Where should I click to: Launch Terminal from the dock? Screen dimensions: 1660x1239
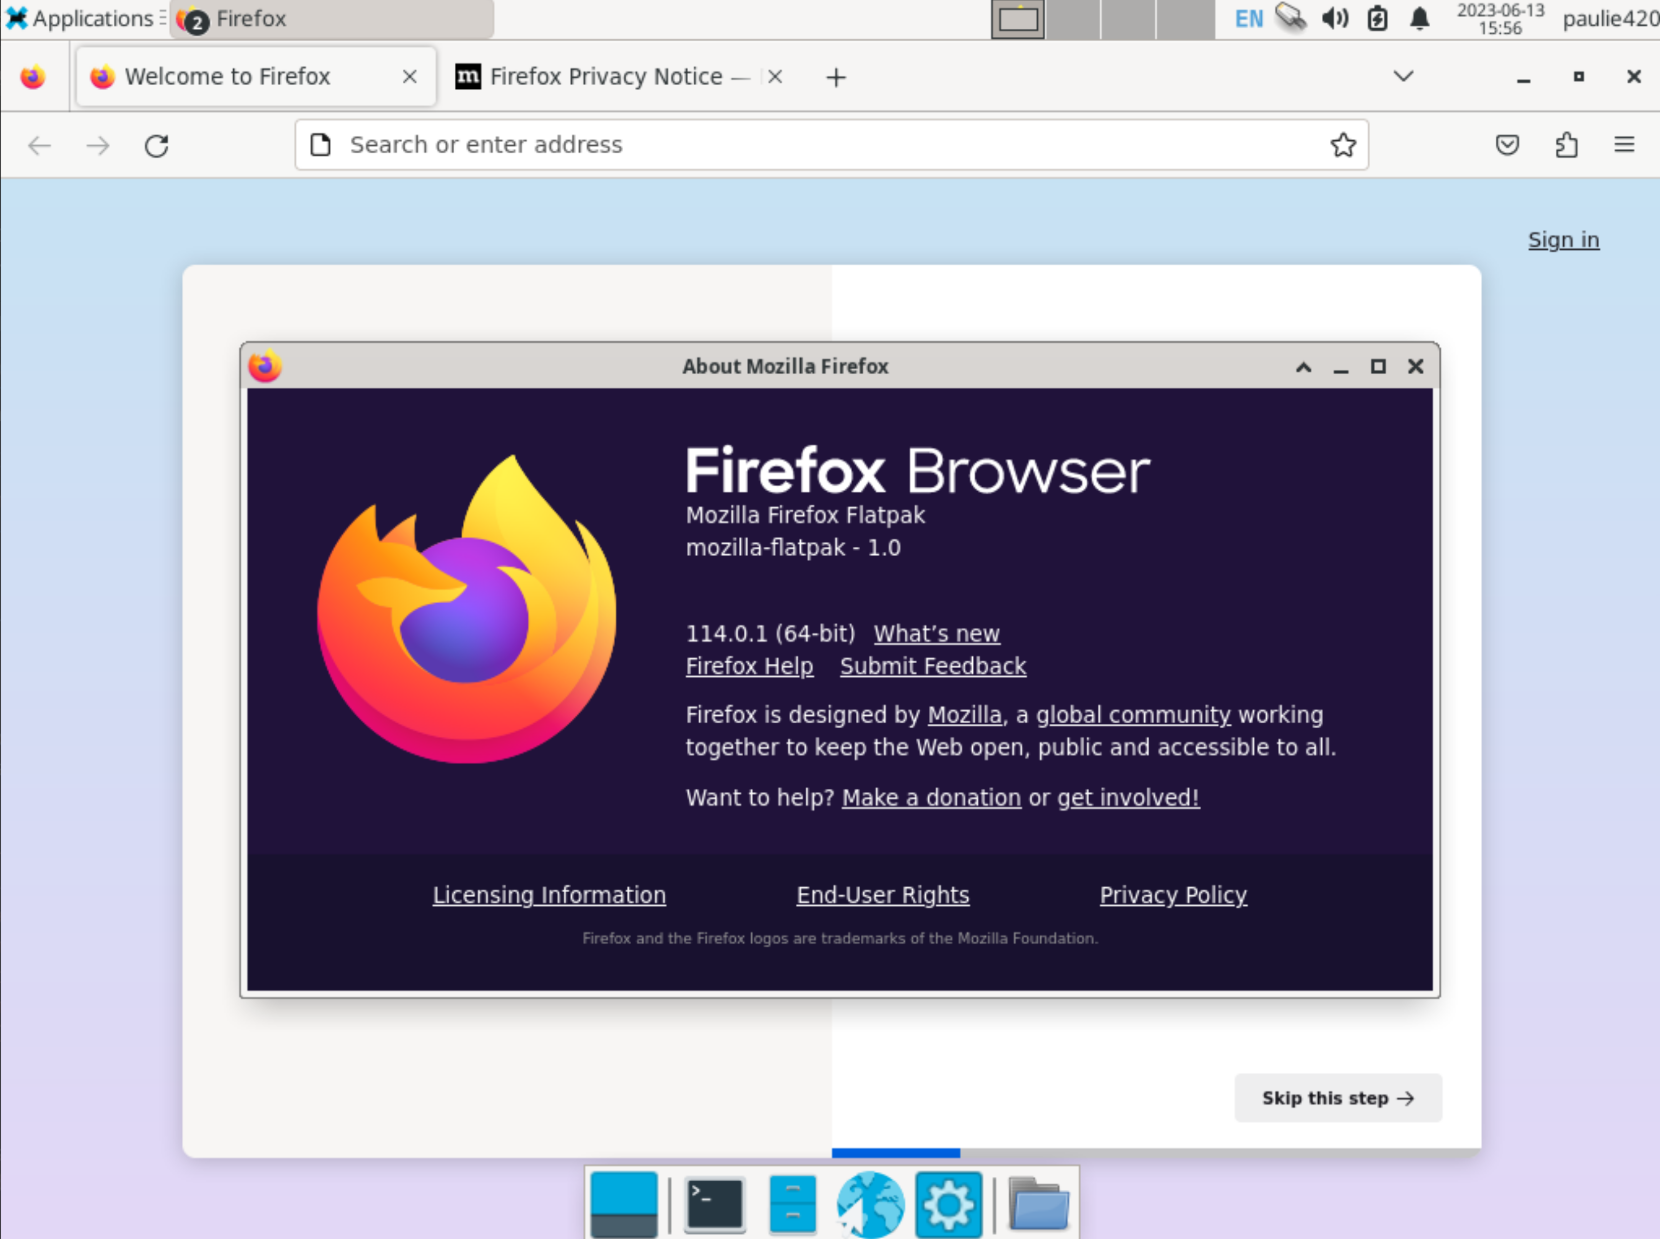tap(715, 1204)
